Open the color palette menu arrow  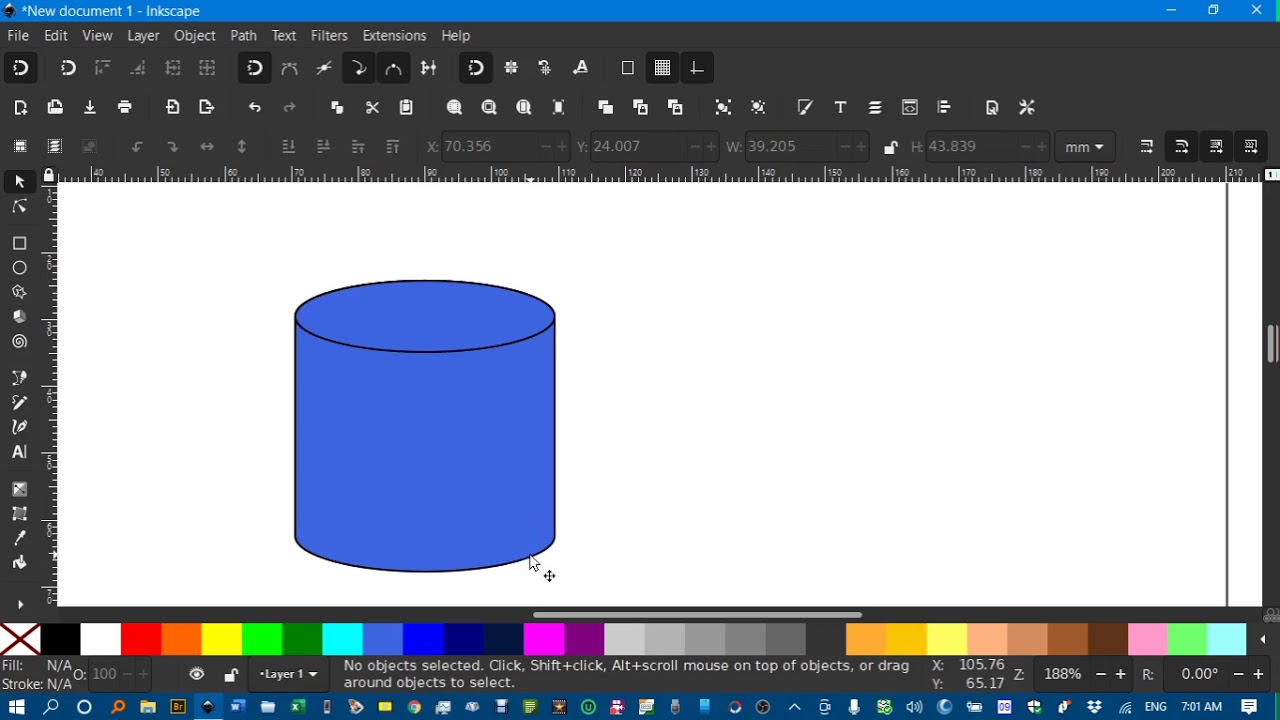(1263, 640)
